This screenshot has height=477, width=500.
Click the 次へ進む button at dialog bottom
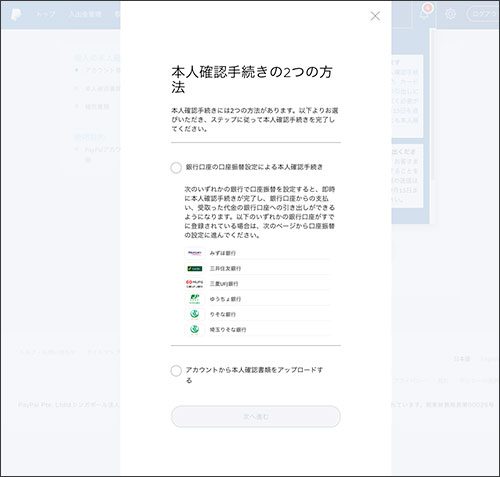coord(256,416)
